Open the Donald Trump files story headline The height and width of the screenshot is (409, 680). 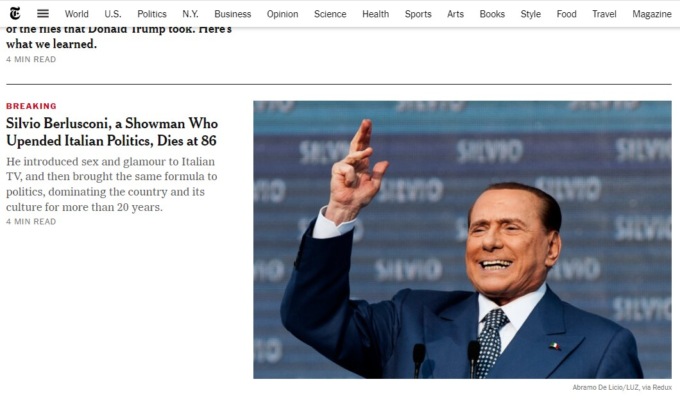click(119, 37)
